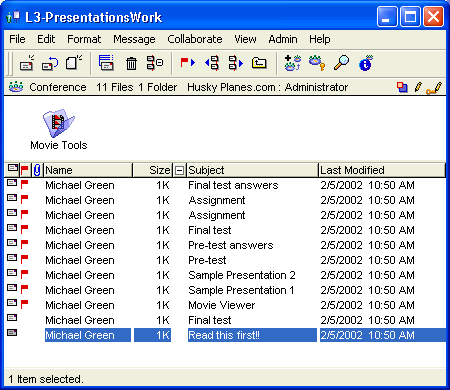Viewport: 450px width, 390px height.
Task: Collapse threads using minus box beside Subject
Action: pos(179,170)
